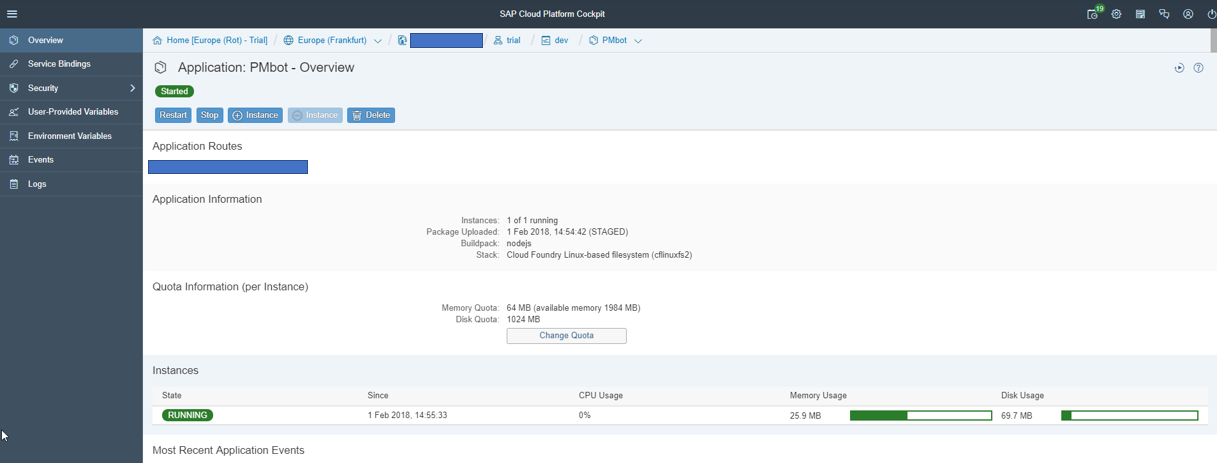Click the Change Quota button
This screenshot has width=1217, height=463.
point(567,336)
